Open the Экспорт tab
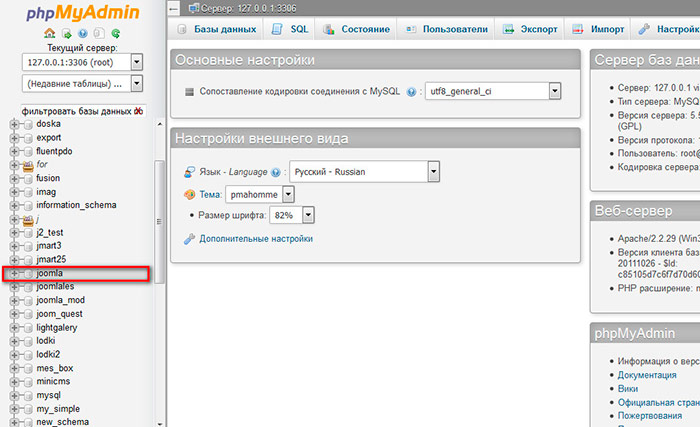700x427 pixels. (530, 29)
